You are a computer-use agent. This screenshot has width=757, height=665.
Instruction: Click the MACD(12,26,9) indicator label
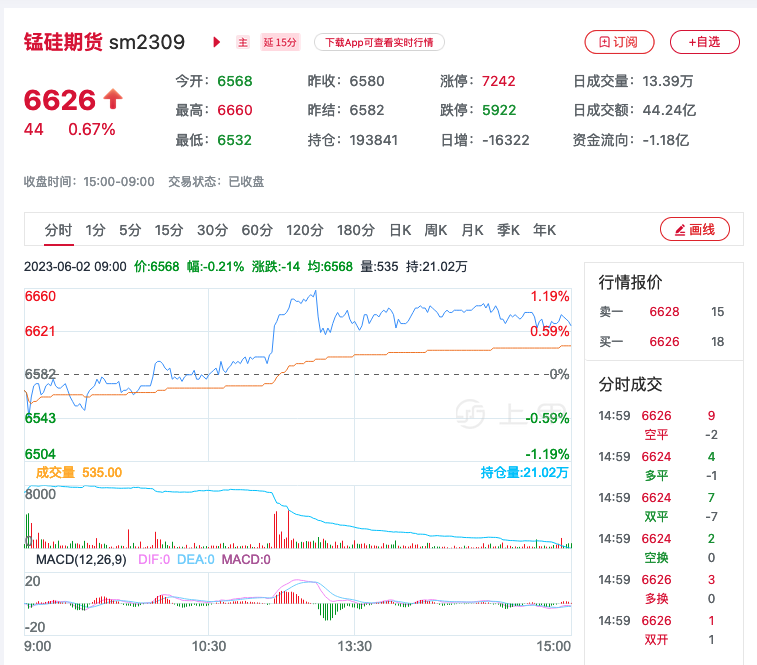[81, 560]
